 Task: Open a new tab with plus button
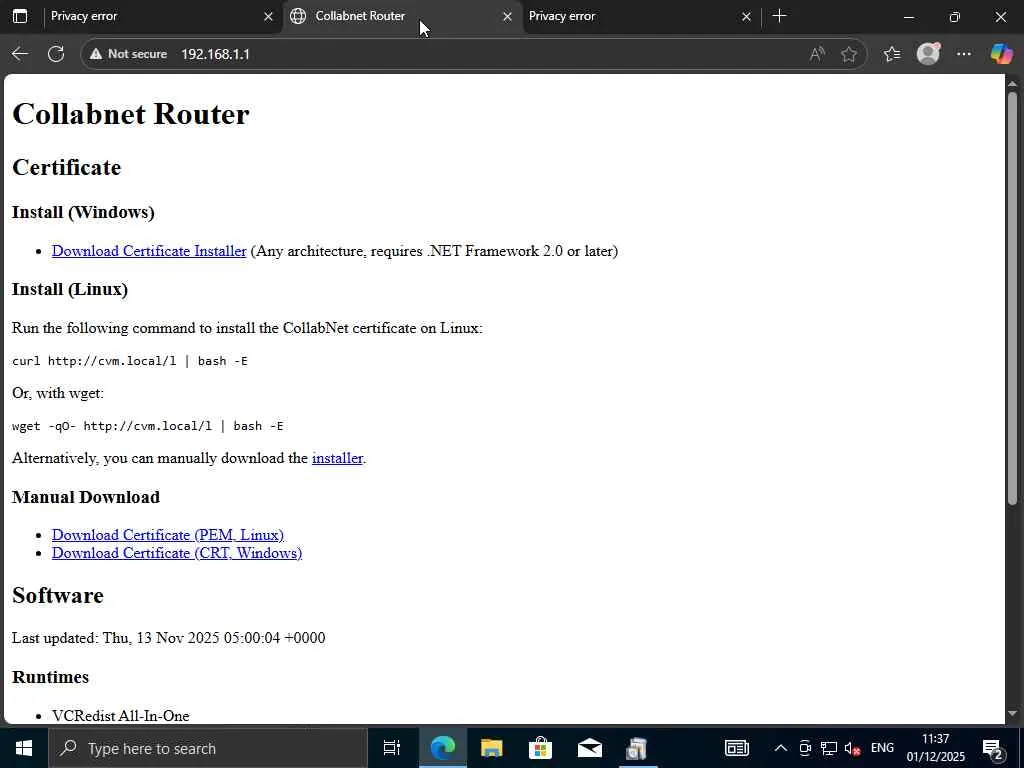coord(779,16)
